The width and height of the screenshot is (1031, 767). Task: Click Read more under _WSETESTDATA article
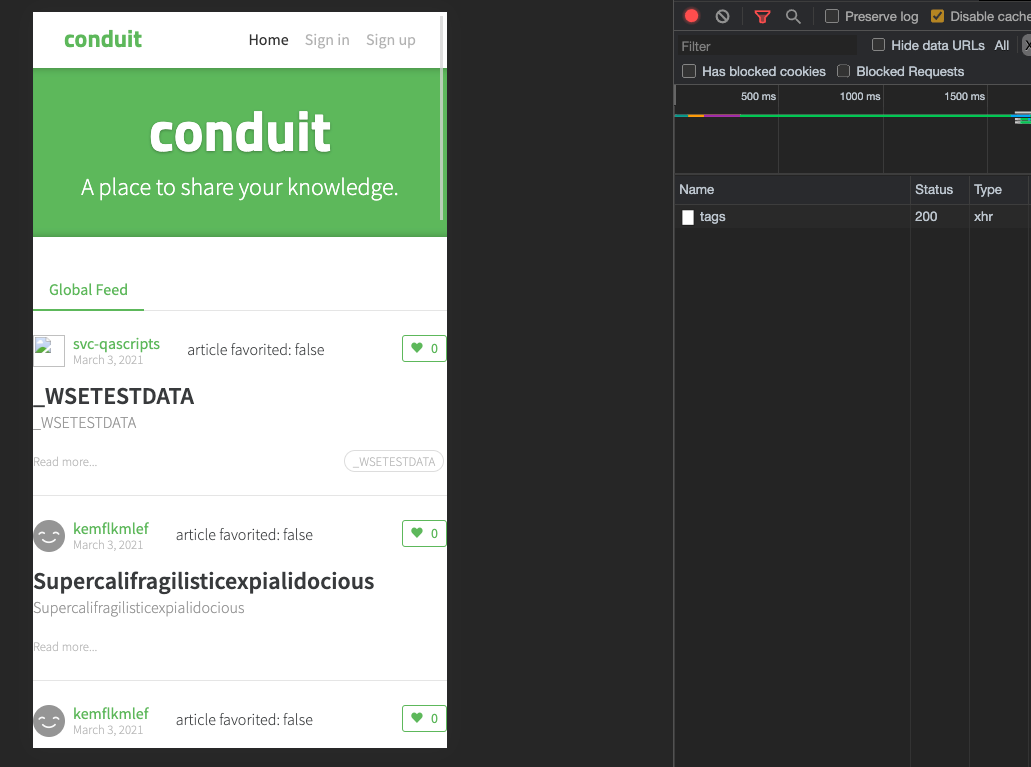65,462
